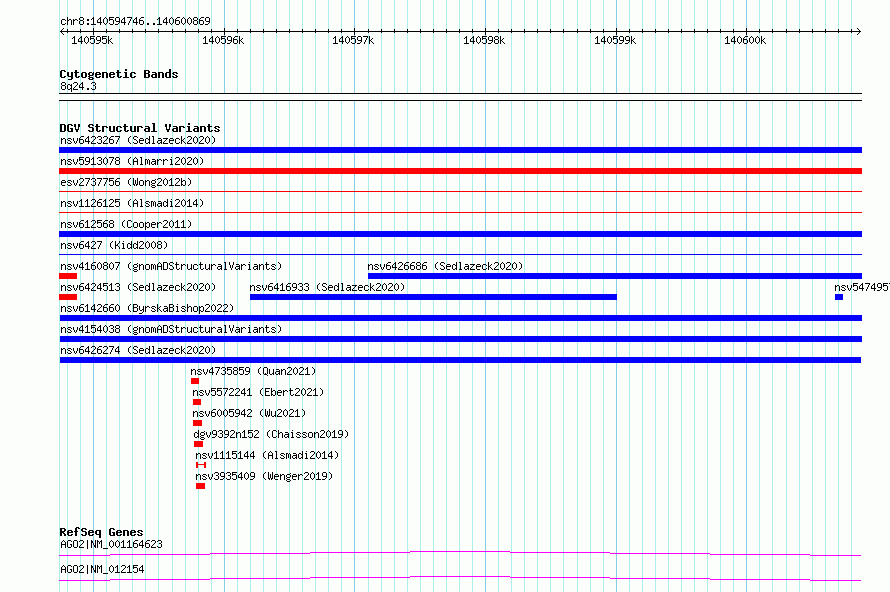The height and width of the screenshot is (592, 890).
Task: Click the 140598k ruler tick label
Action: 484,40
